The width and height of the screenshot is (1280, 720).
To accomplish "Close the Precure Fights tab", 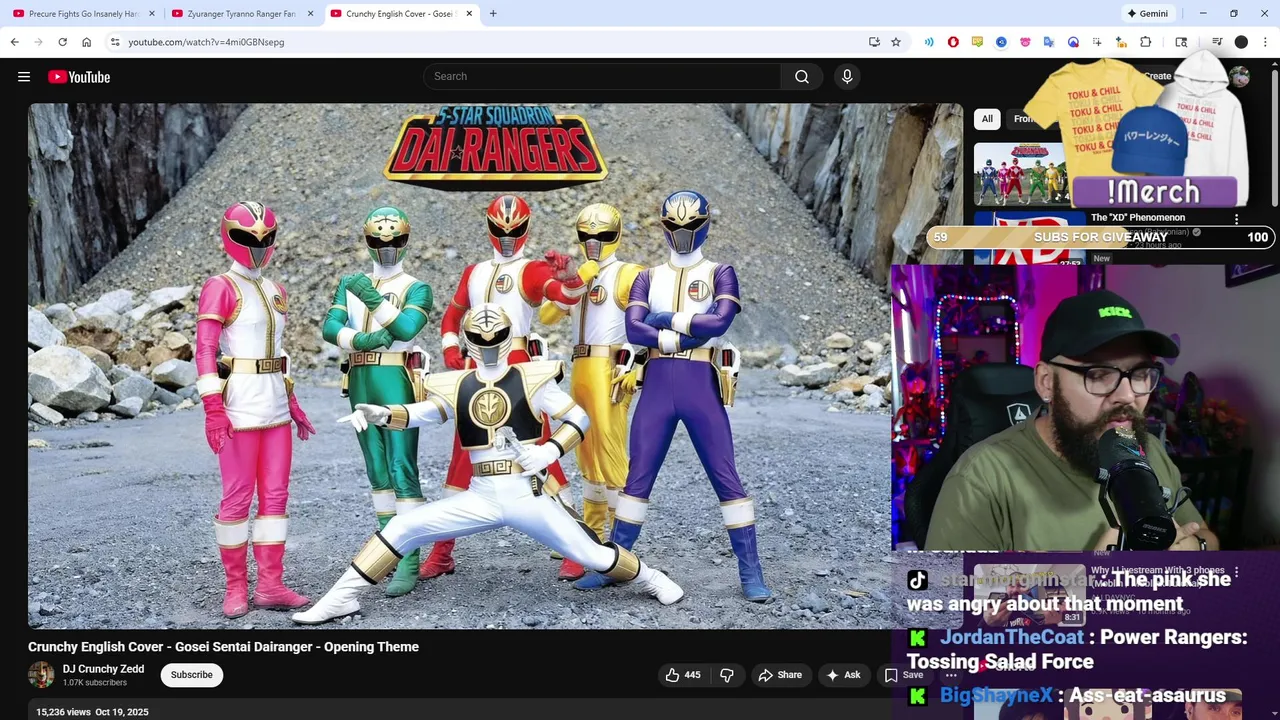I will pyautogui.click(x=152, y=14).
